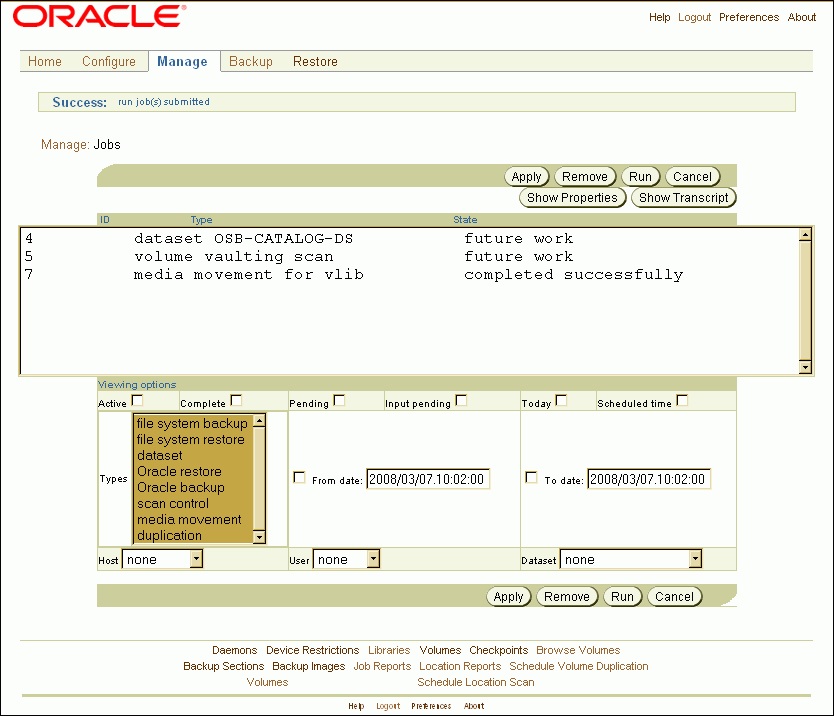Screen dimensions: 834x716
Task: Click the From date input field
Action: point(428,479)
